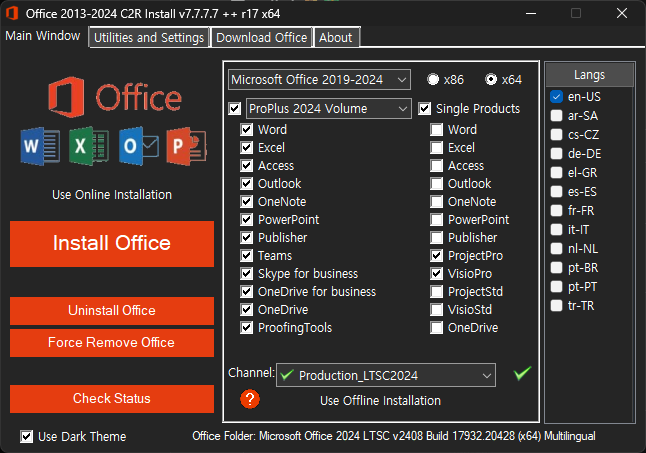
Task: Uncheck OneDrive for business checkbox
Action: pos(246,292)
